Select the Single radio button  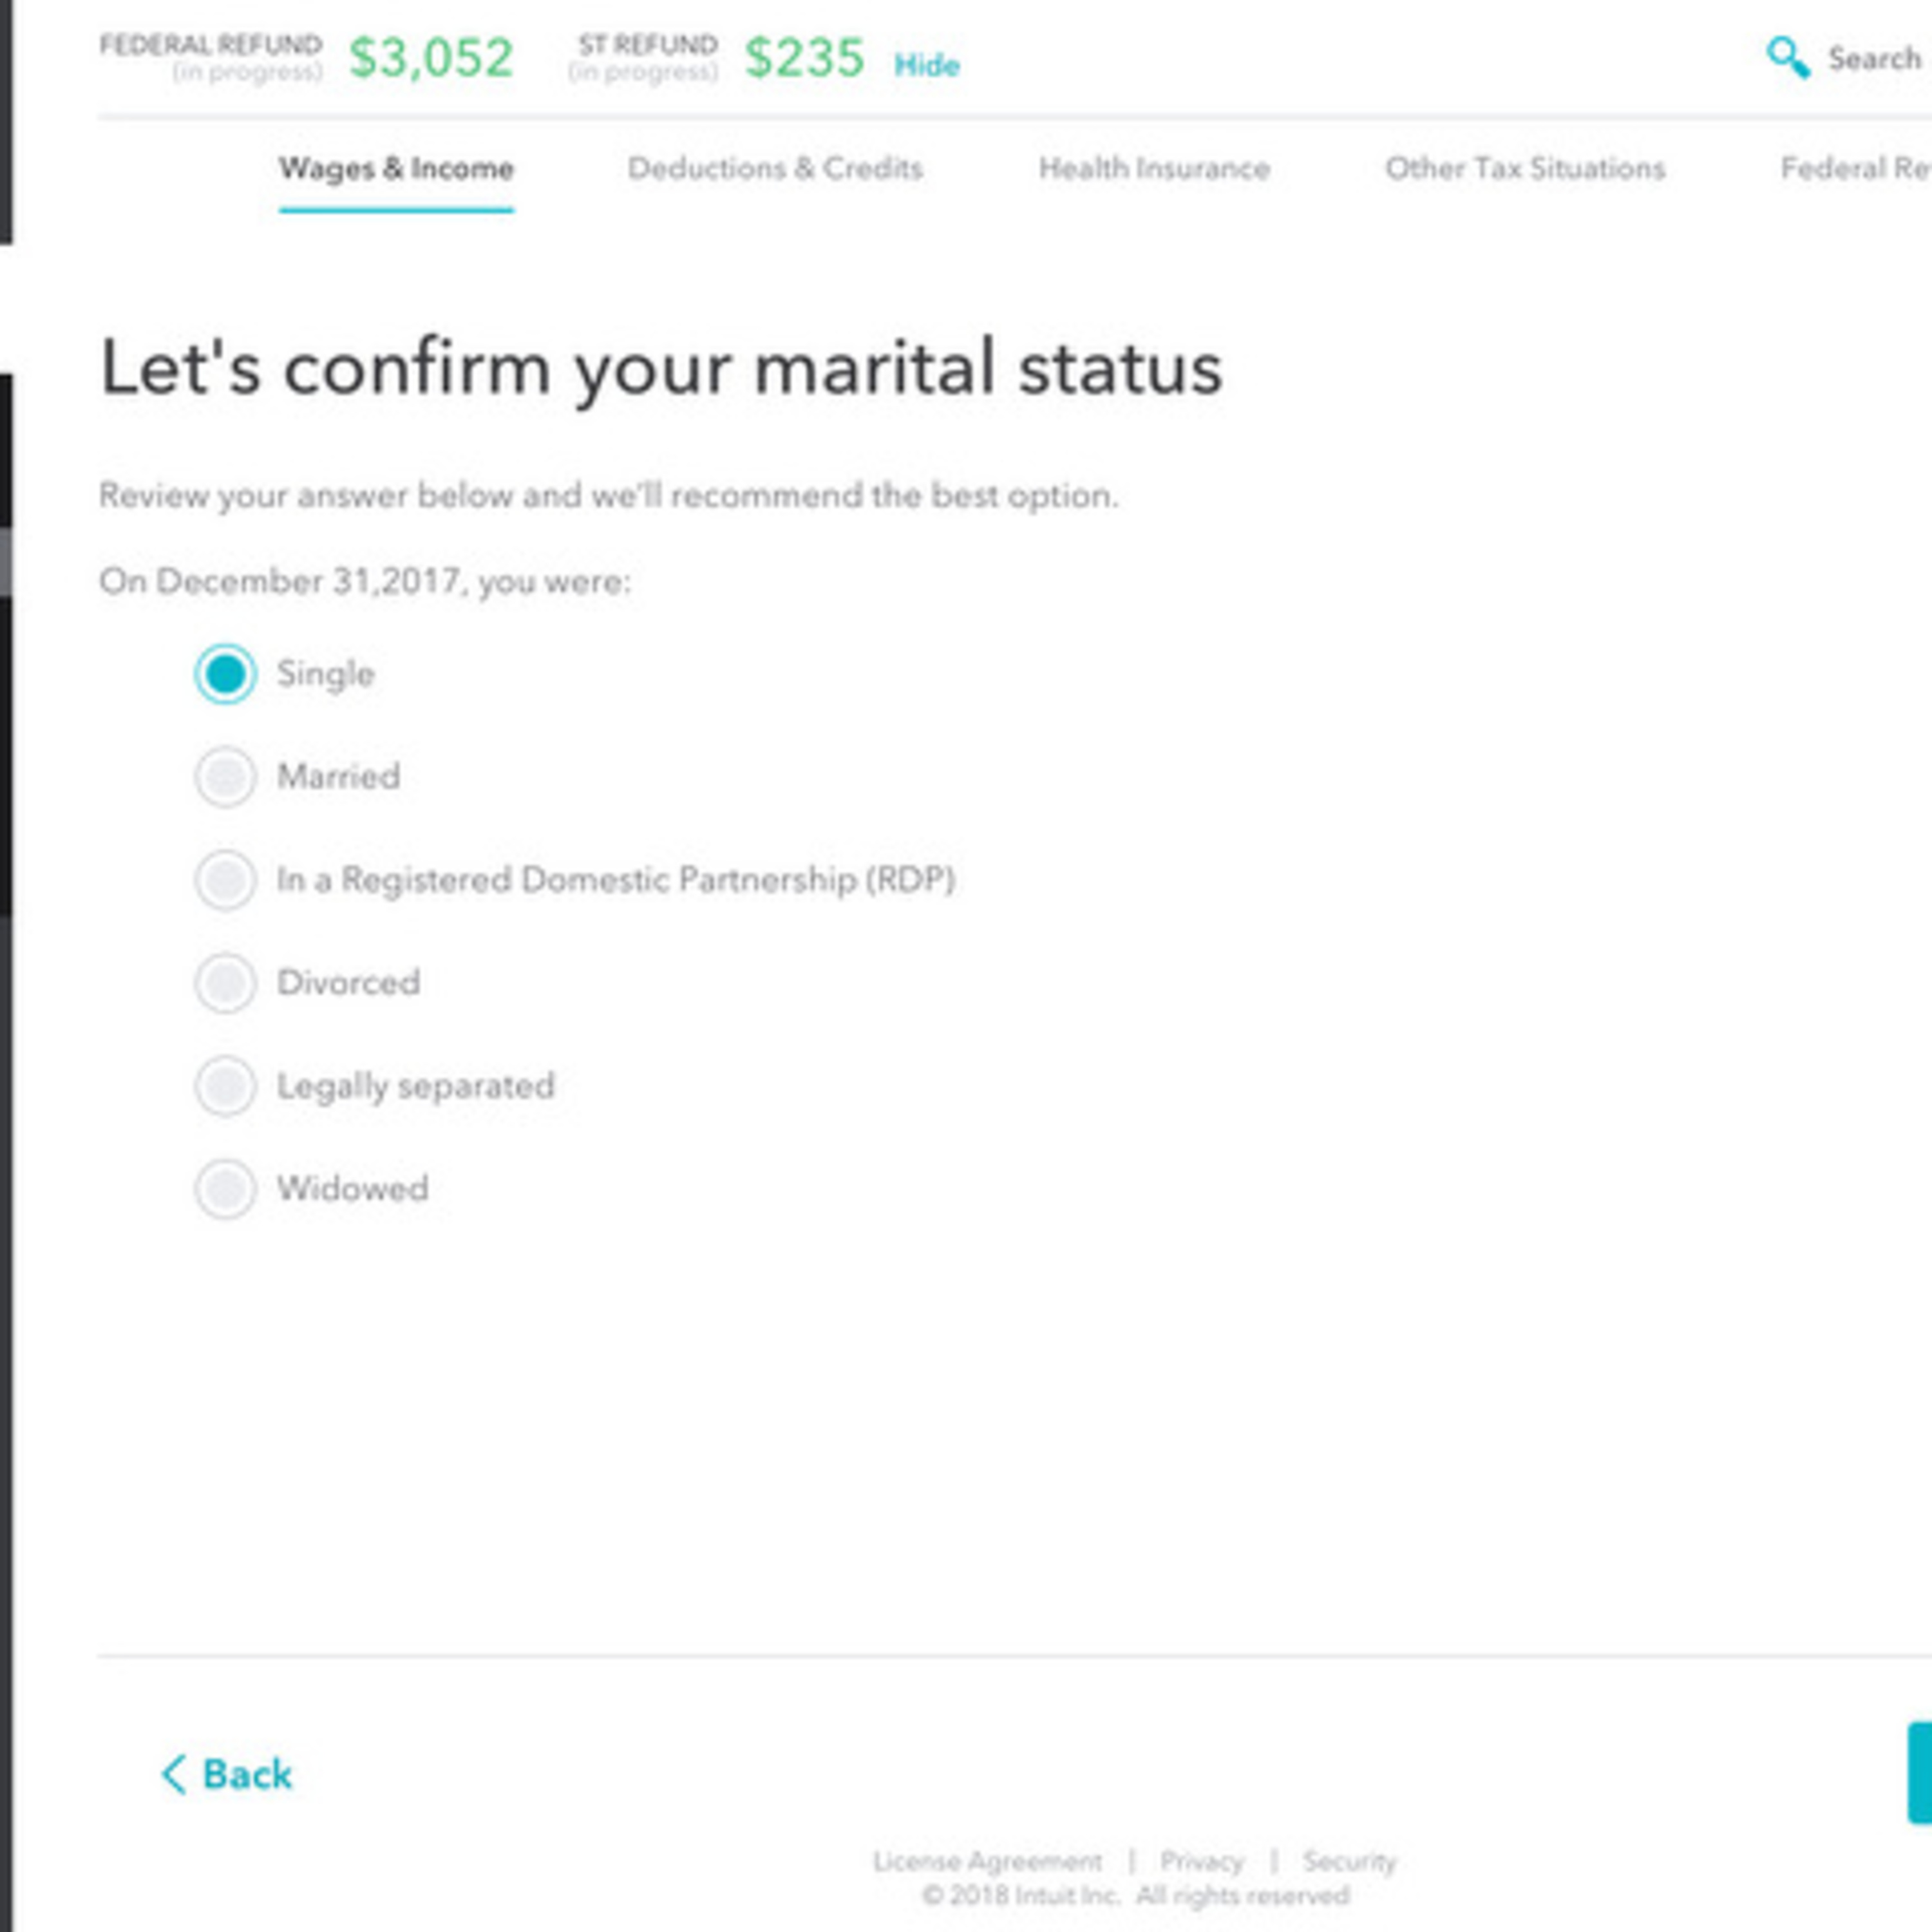click(x=225, y=674)
